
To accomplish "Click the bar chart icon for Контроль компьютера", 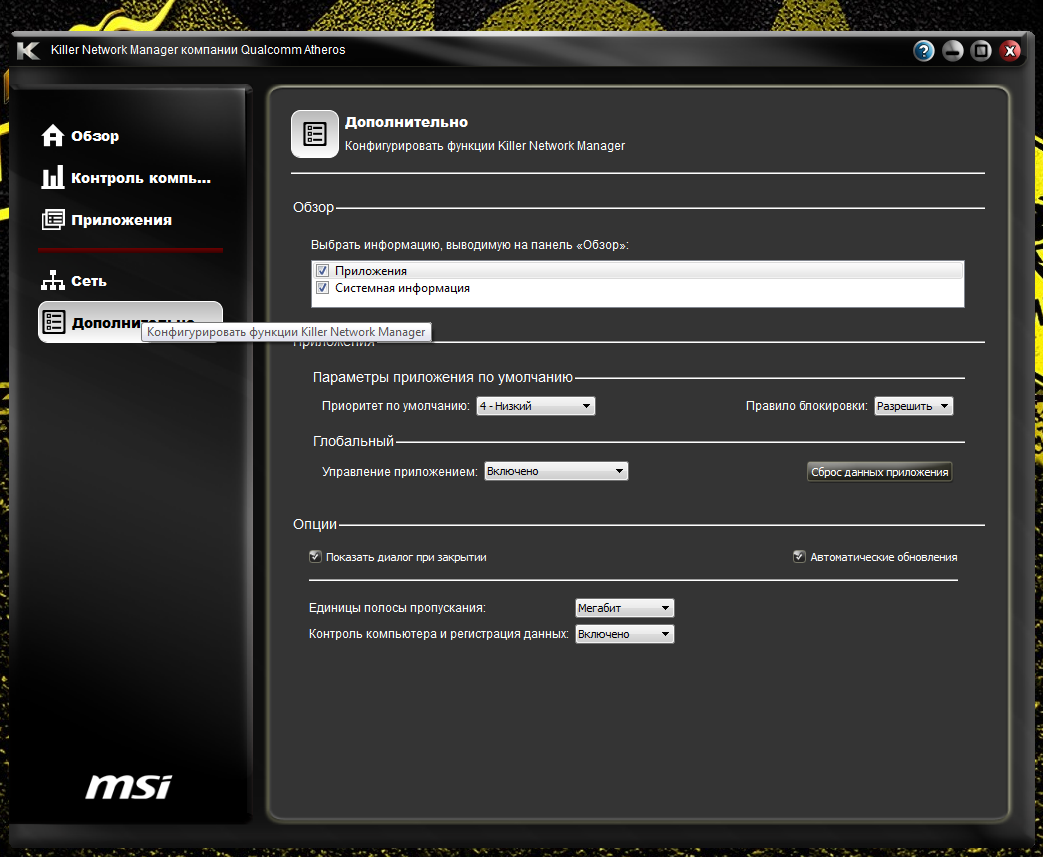I will pyautogui.click(x=53, y=178).
